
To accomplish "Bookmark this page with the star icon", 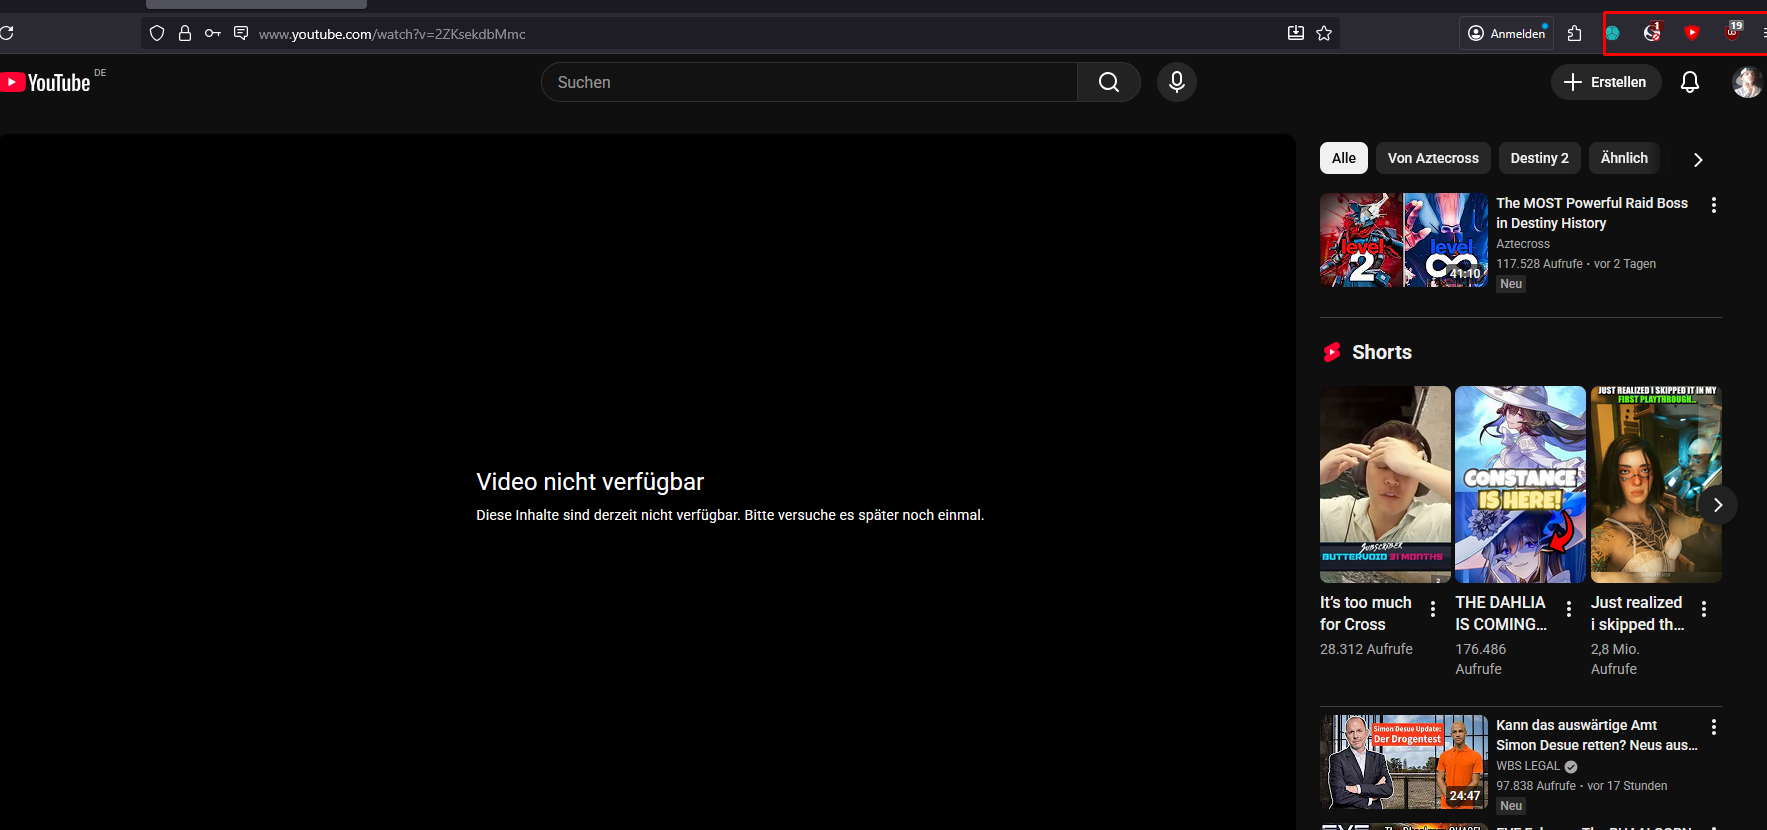I will [1323, 33].
